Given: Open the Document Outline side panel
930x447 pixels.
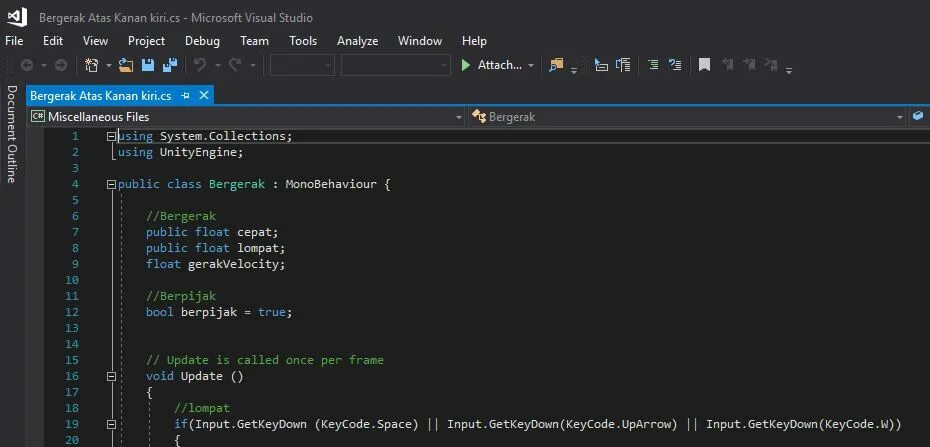Looking at the screenshot, I should (11, 134).
